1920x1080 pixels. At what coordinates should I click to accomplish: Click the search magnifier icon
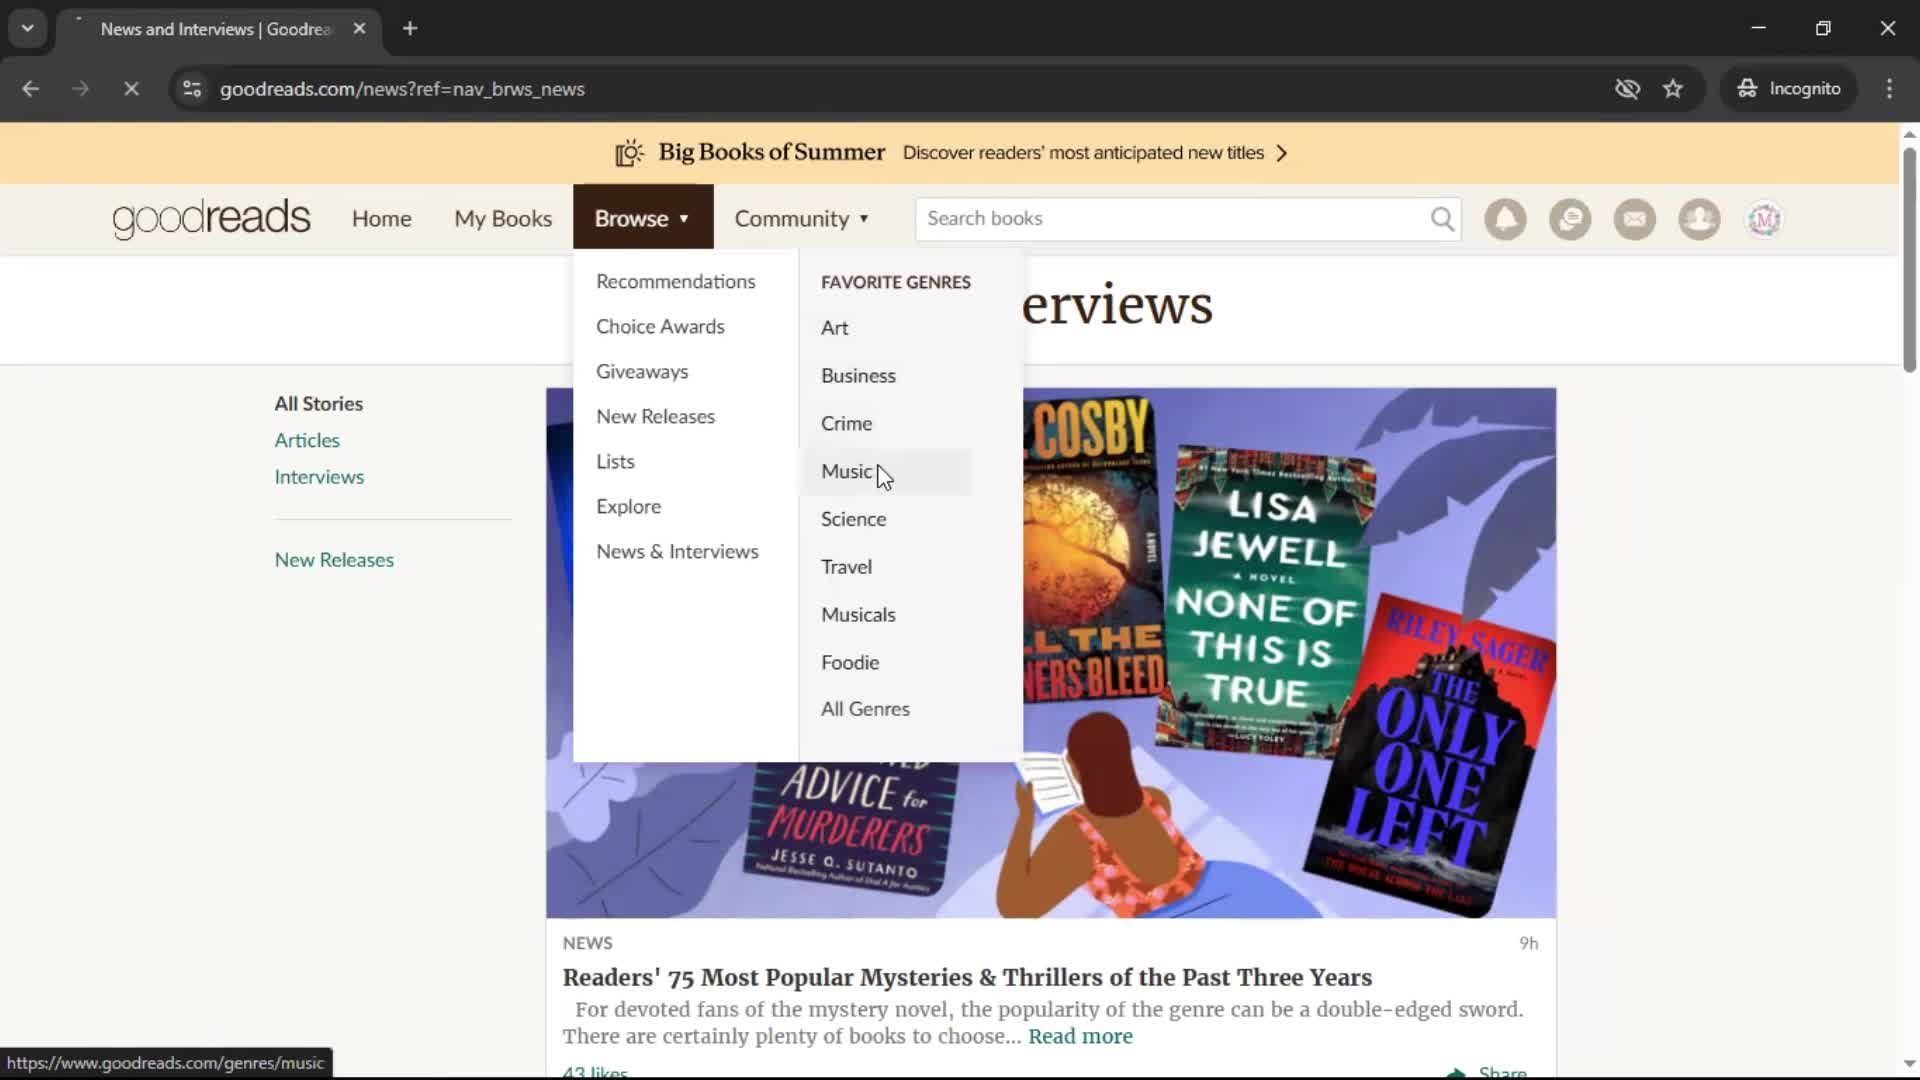tap(1442, 219)
